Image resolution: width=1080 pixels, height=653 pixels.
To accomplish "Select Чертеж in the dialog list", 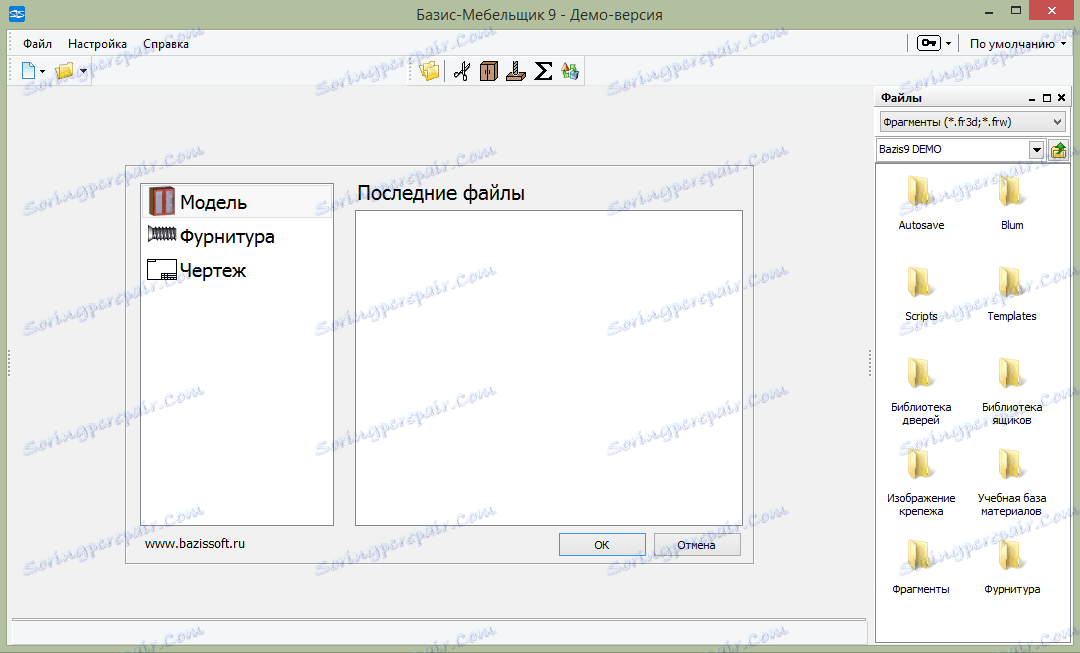I will point(237,270).
